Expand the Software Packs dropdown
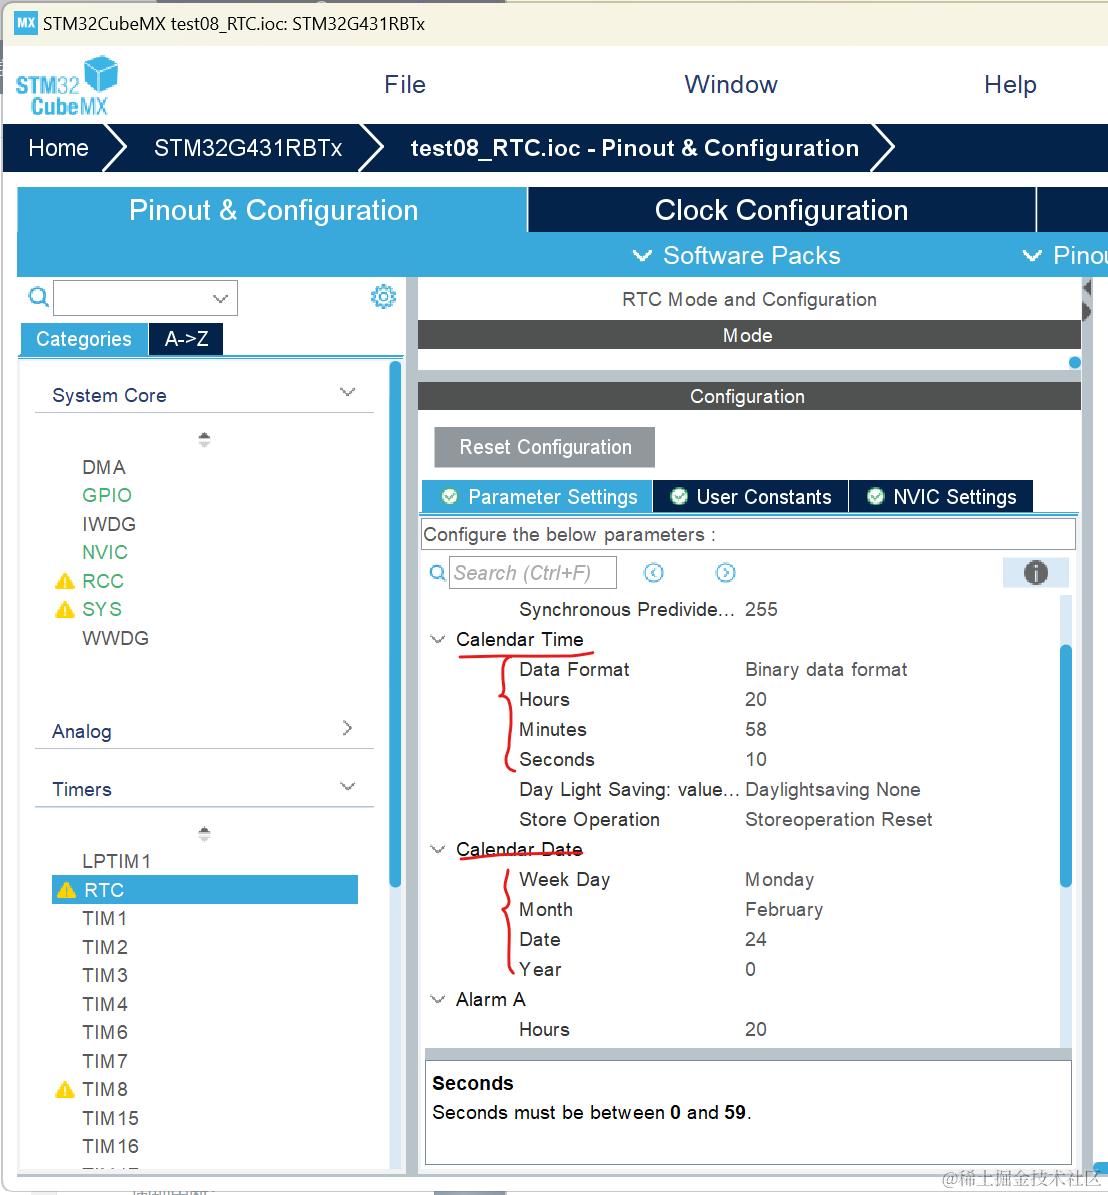Screen dimensions: 1108x1195 [737, 255]
